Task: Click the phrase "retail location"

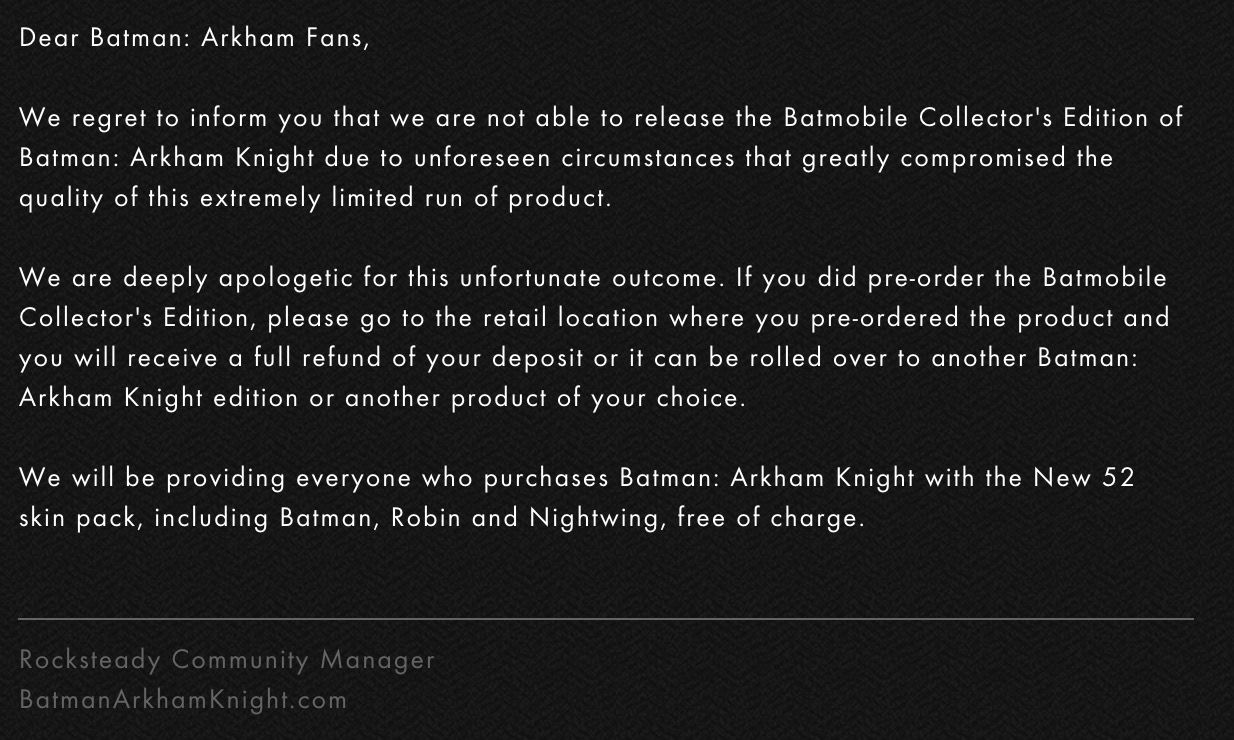Action: 571,318
